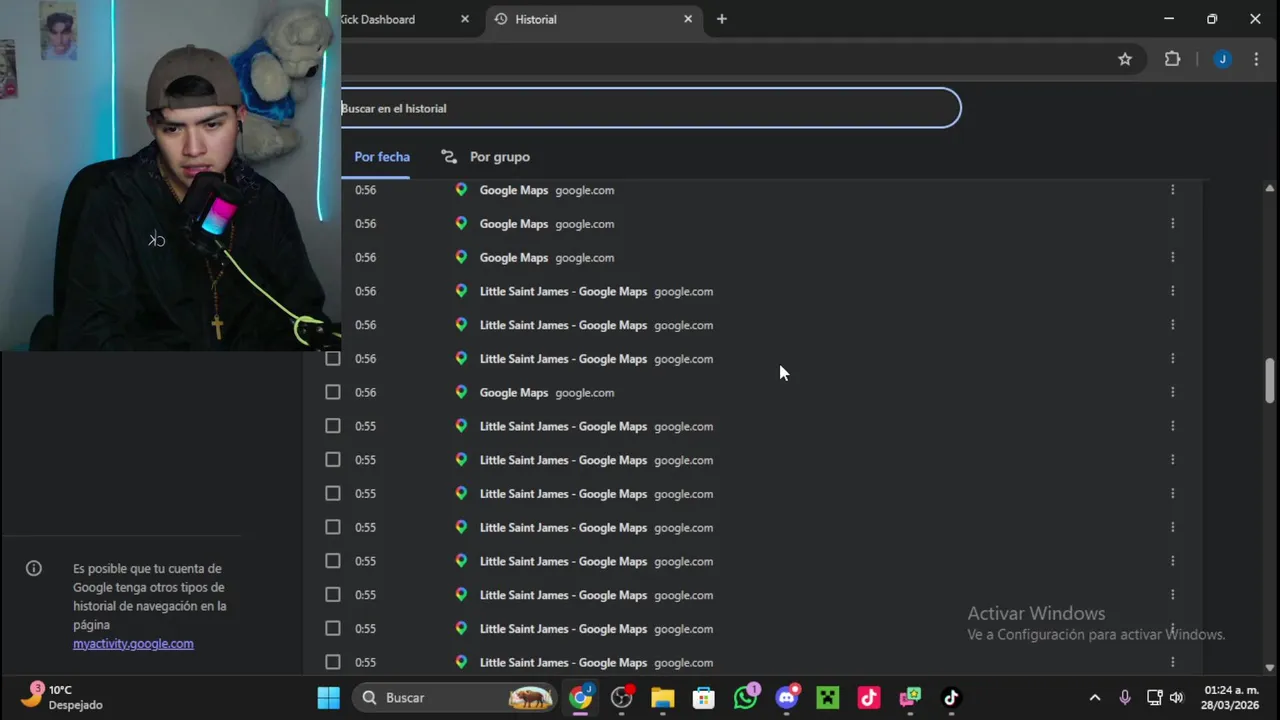Bookmark this page with the star icon
Image resolution: width=1280 pixels, height=720 pixels.
1125,59
